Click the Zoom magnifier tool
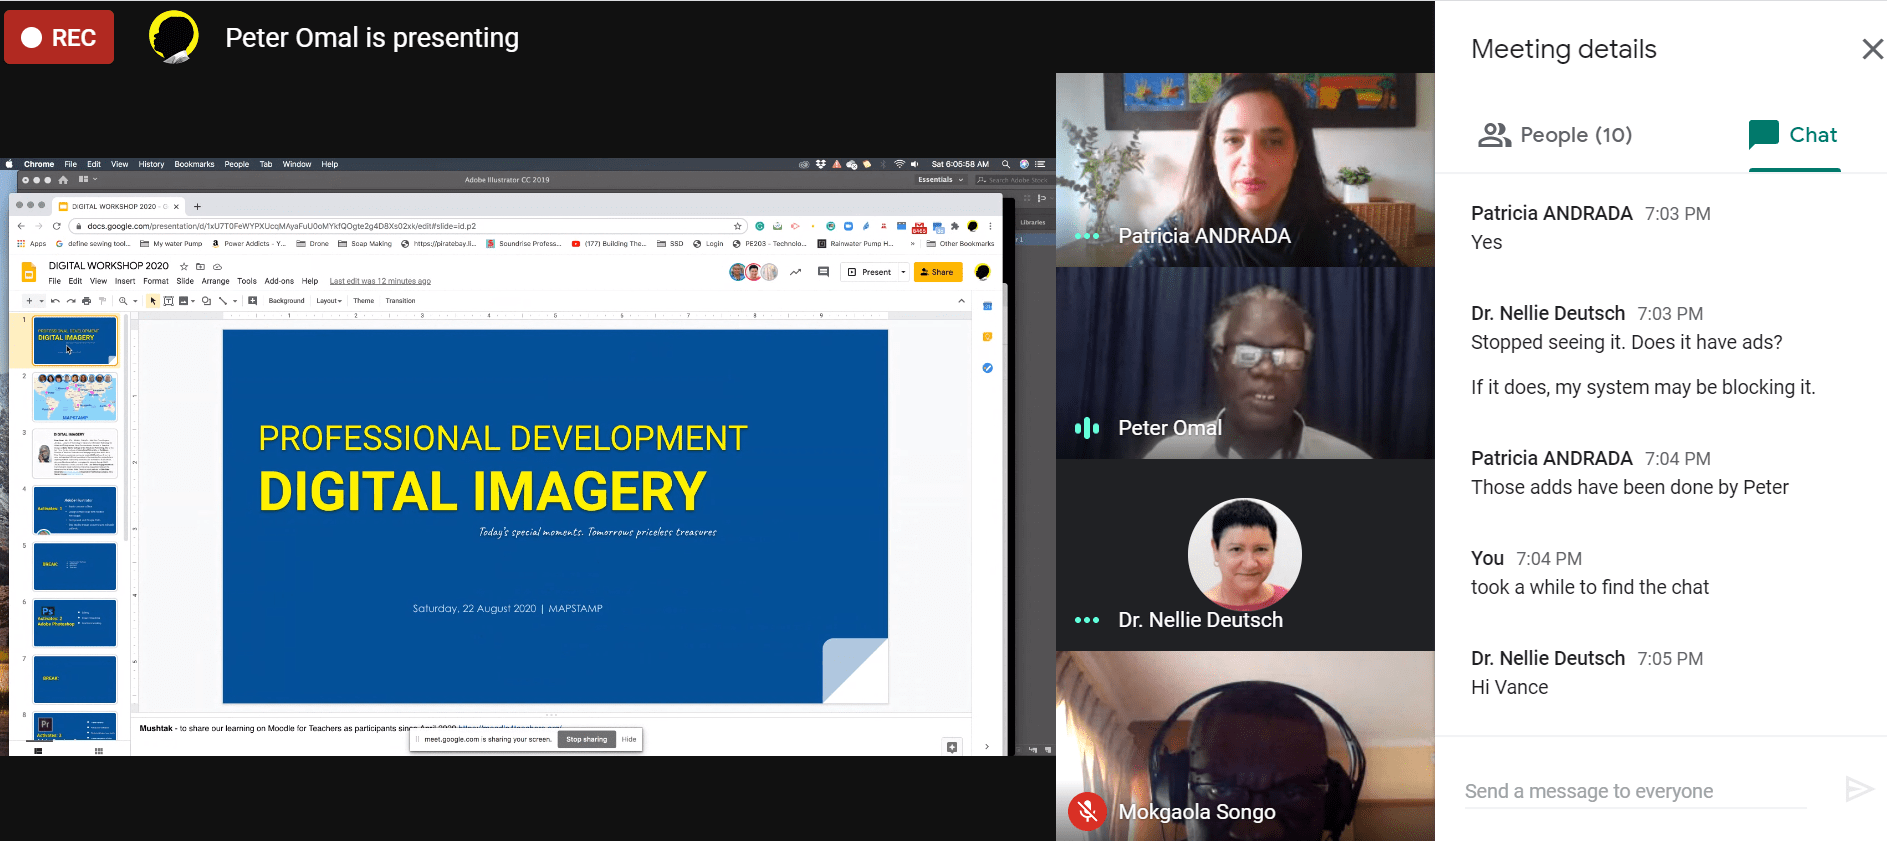The image size is (1887, 841). (x=123, y=301)
